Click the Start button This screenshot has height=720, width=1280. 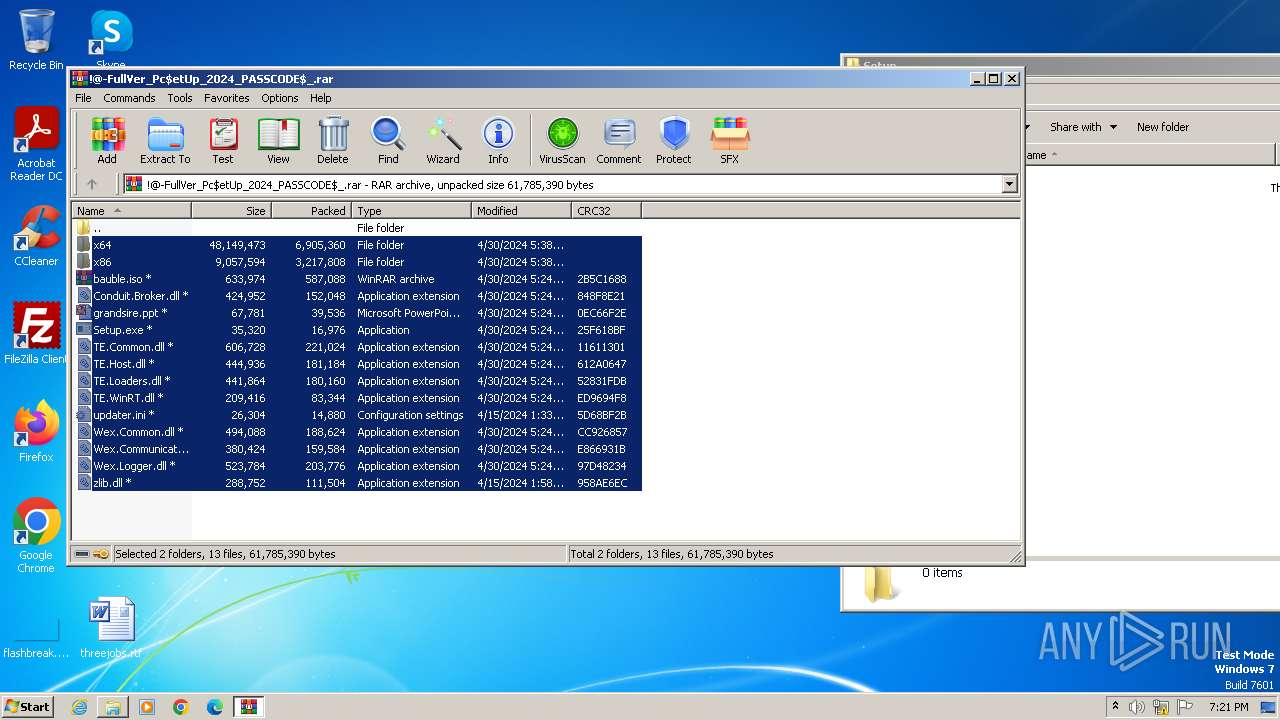pyautogui.click(x=28, y=706)
